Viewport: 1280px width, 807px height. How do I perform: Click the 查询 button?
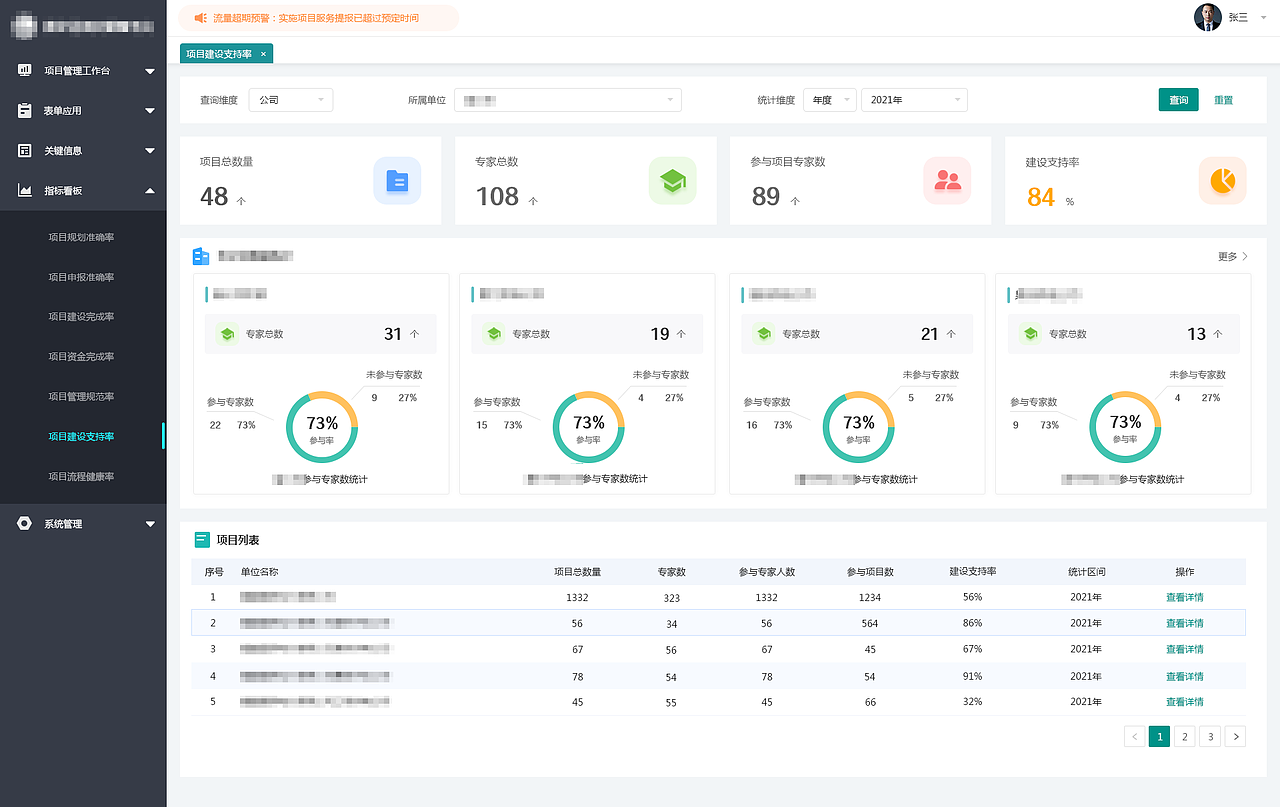(x=1179, y=100)
